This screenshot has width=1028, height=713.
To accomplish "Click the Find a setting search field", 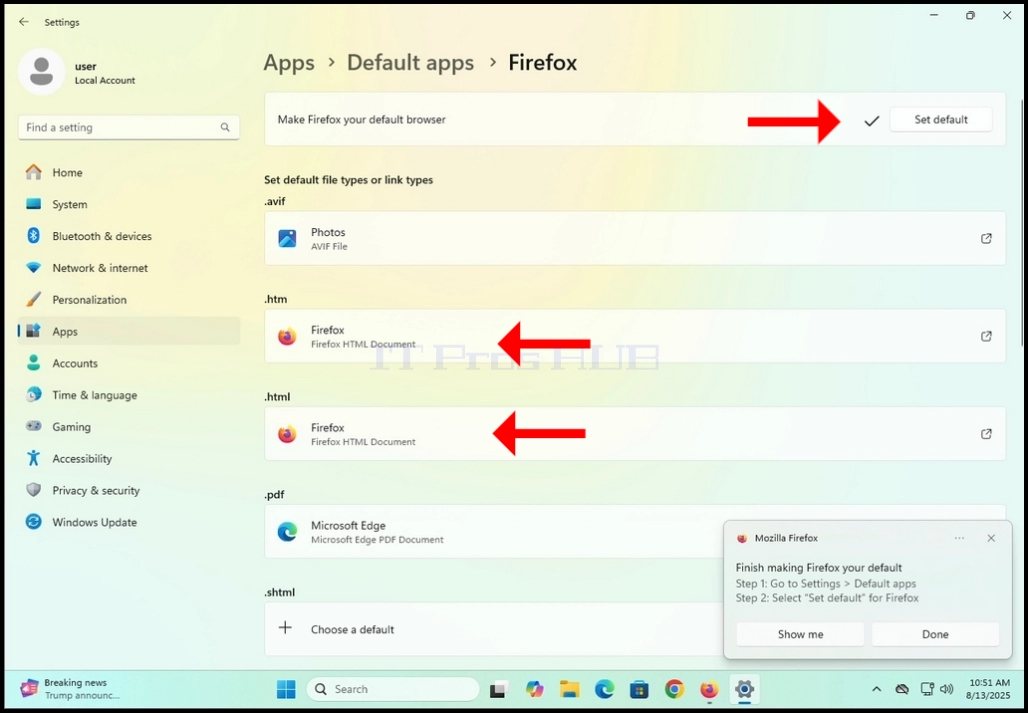I will tap(129, 128).
